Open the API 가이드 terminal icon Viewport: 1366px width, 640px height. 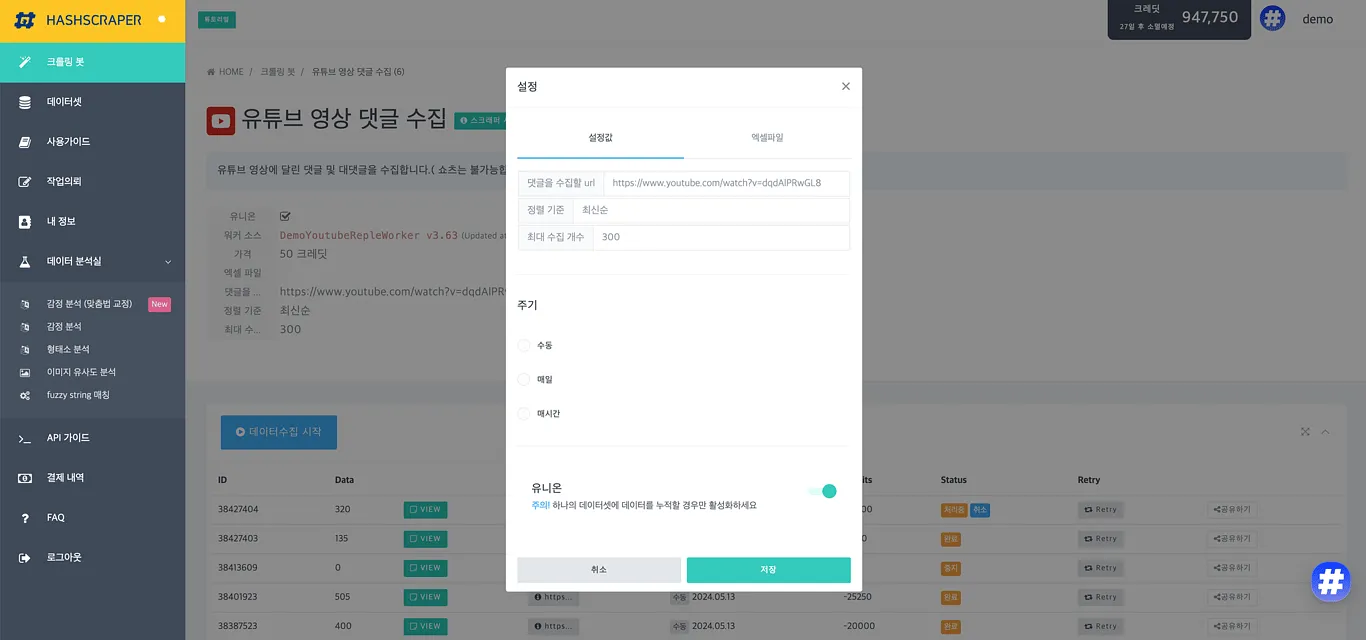click(x=25, y=438)
